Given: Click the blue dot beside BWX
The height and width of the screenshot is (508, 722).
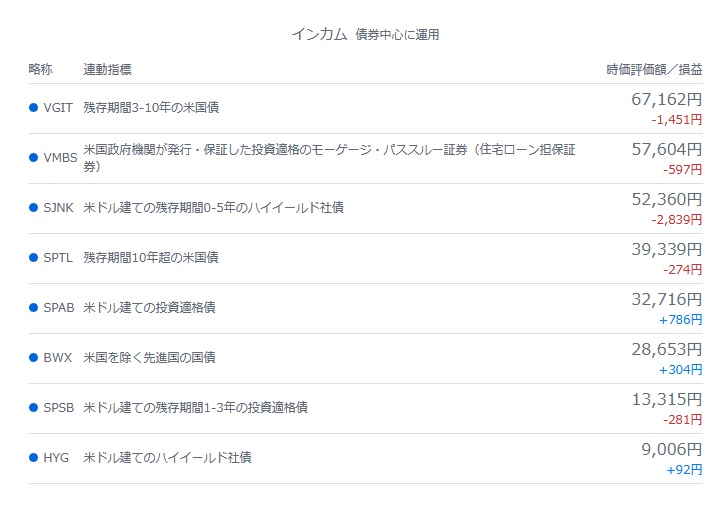Looking at the screenshot, I should tap(33, 357).
